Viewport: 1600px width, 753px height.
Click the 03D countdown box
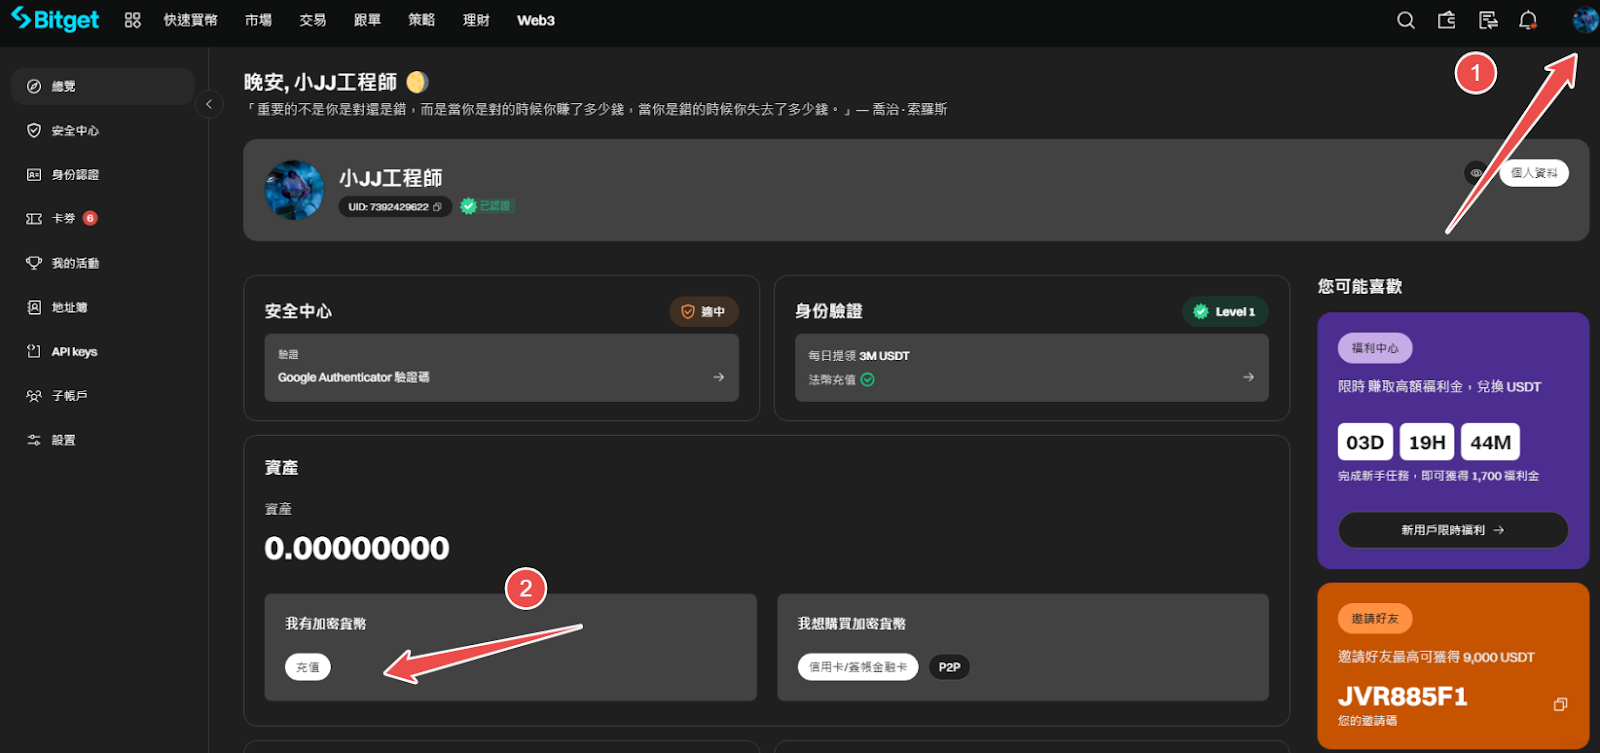[x=1365, y=442]
